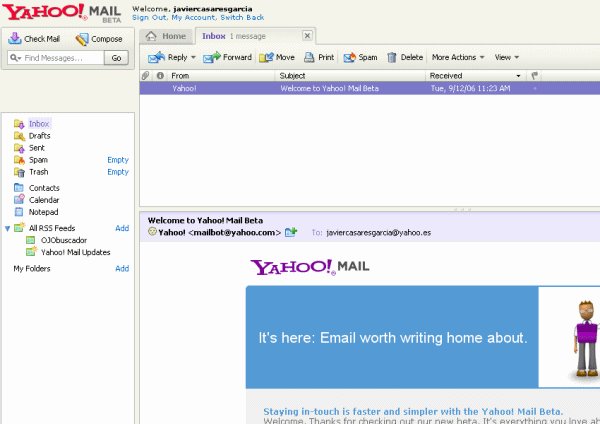Click the add-to-contacts icon beside mailbot address

[291, 232]
